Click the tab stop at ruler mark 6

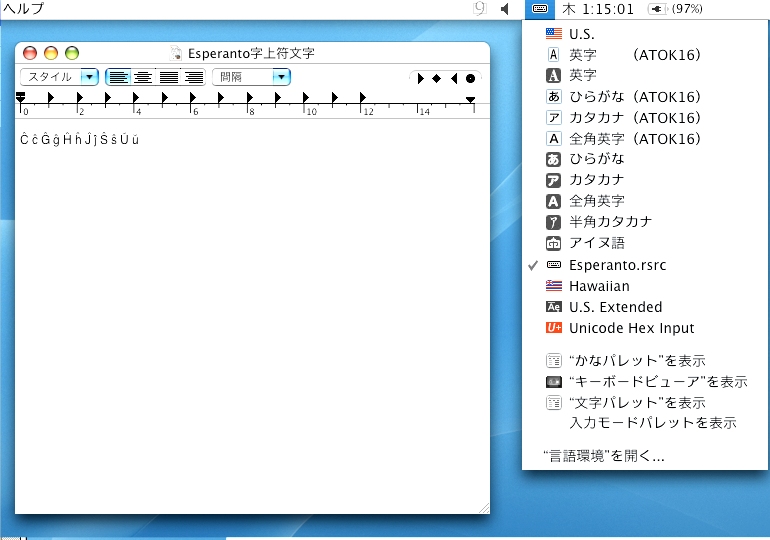point(193,97)
